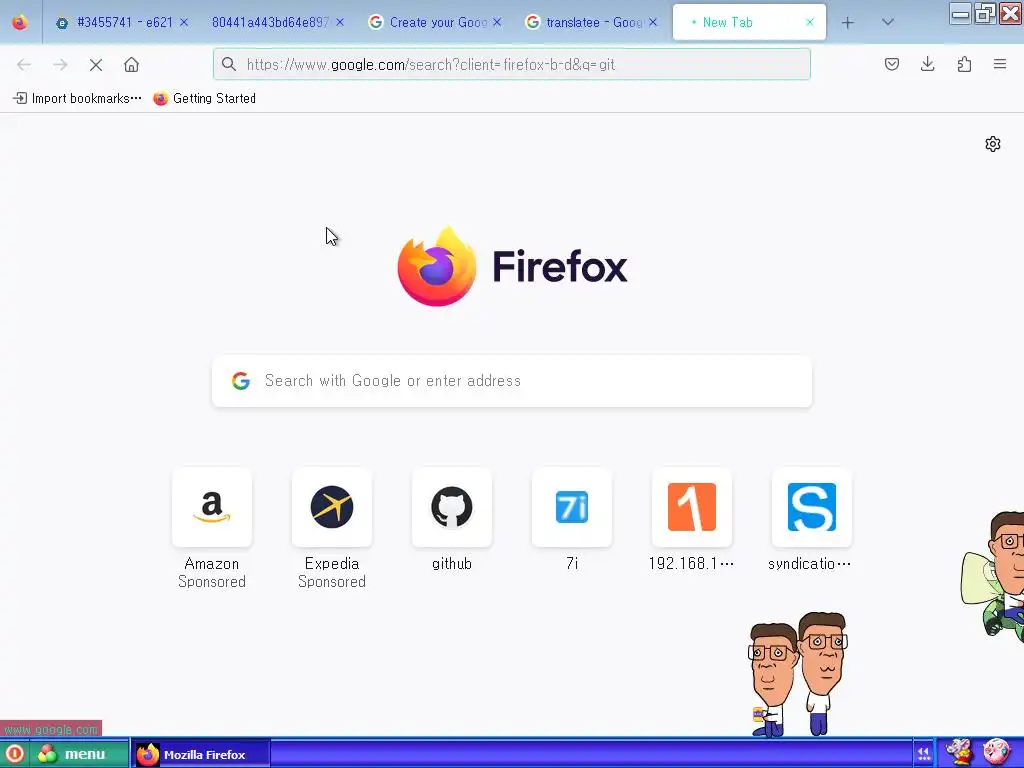Click the red power icon on the taskbar
1024x768 pixels.
[14, 754]
